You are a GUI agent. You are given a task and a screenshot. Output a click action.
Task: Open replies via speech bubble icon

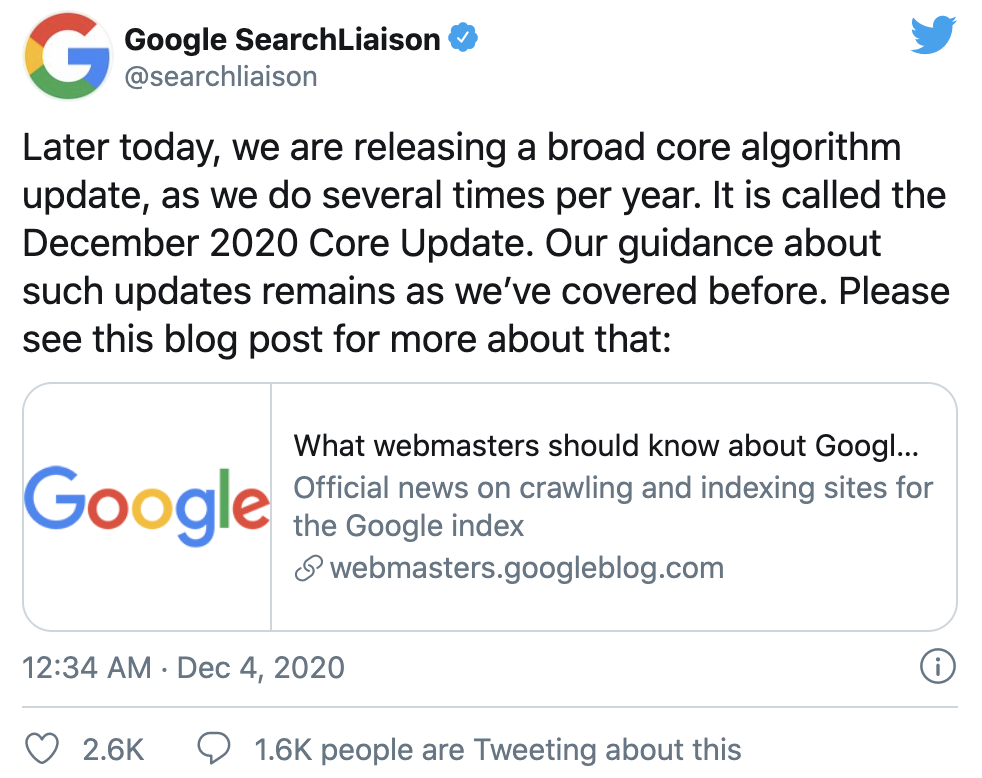214,748
